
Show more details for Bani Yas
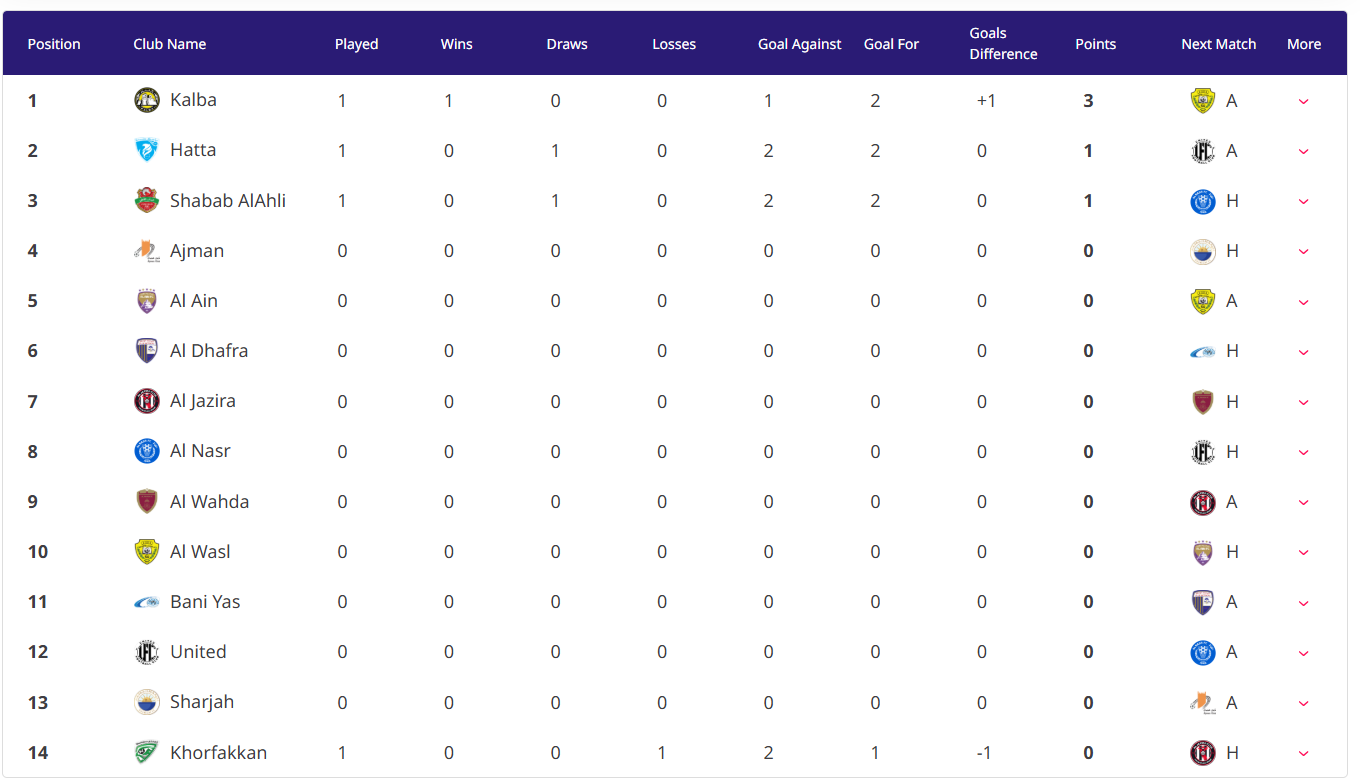[x=1303, y=603]
